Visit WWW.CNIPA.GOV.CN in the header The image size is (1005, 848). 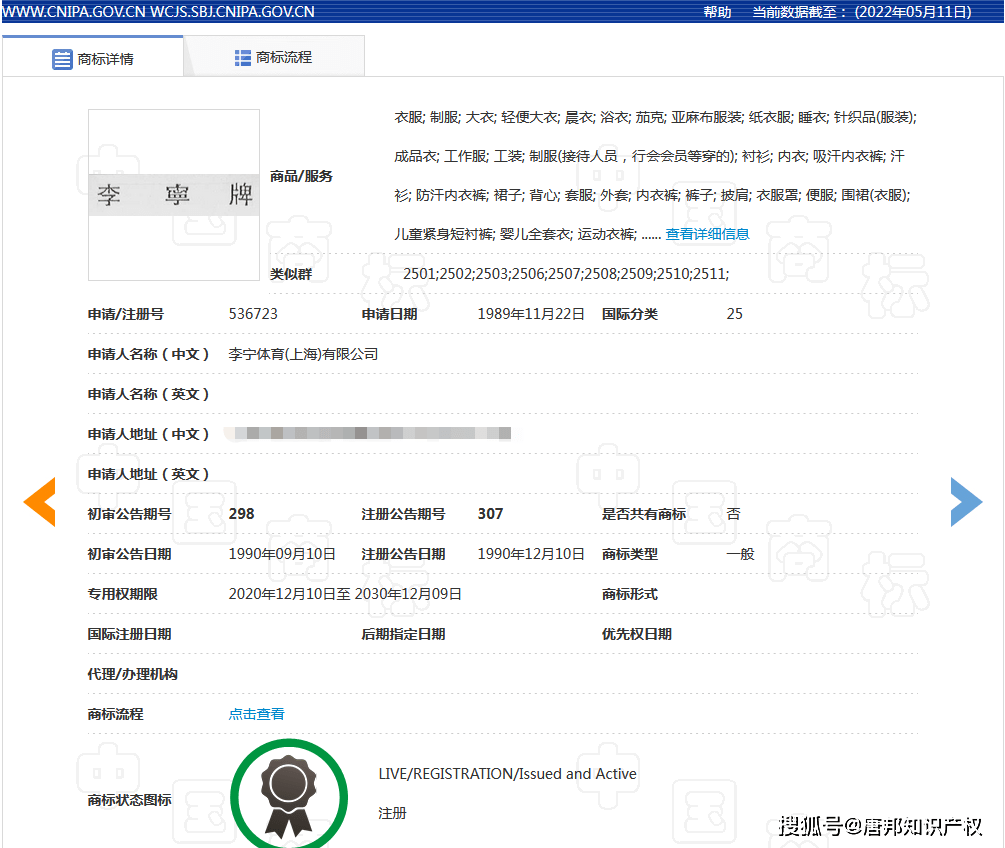click(x=74, y=12)
